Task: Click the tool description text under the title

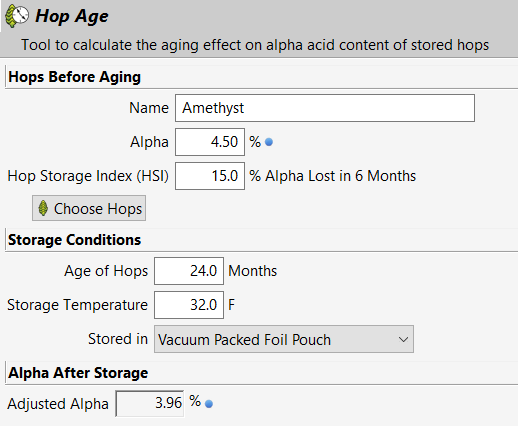Action: (x=255, y=45)
